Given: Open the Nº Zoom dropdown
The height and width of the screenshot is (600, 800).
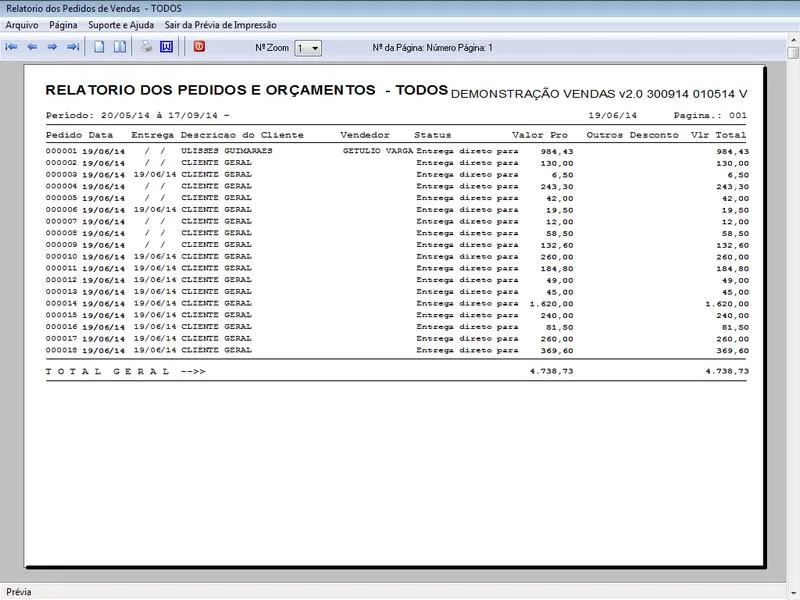Looking at the screenshot, I should 314,48.
